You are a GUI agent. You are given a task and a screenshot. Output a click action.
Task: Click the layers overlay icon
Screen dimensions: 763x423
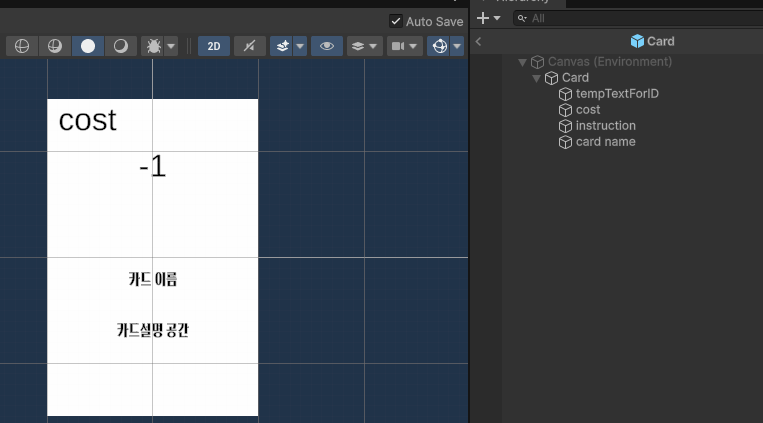(358, 46)
